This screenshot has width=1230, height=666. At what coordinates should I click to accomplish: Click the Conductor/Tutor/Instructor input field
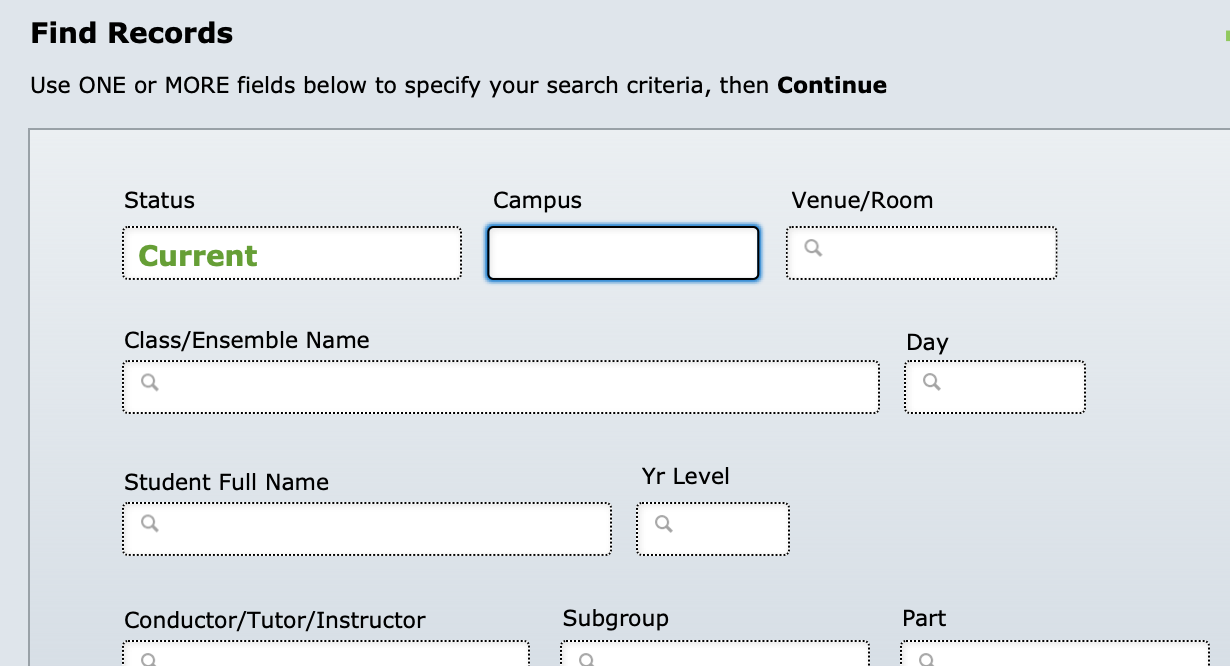326,654
